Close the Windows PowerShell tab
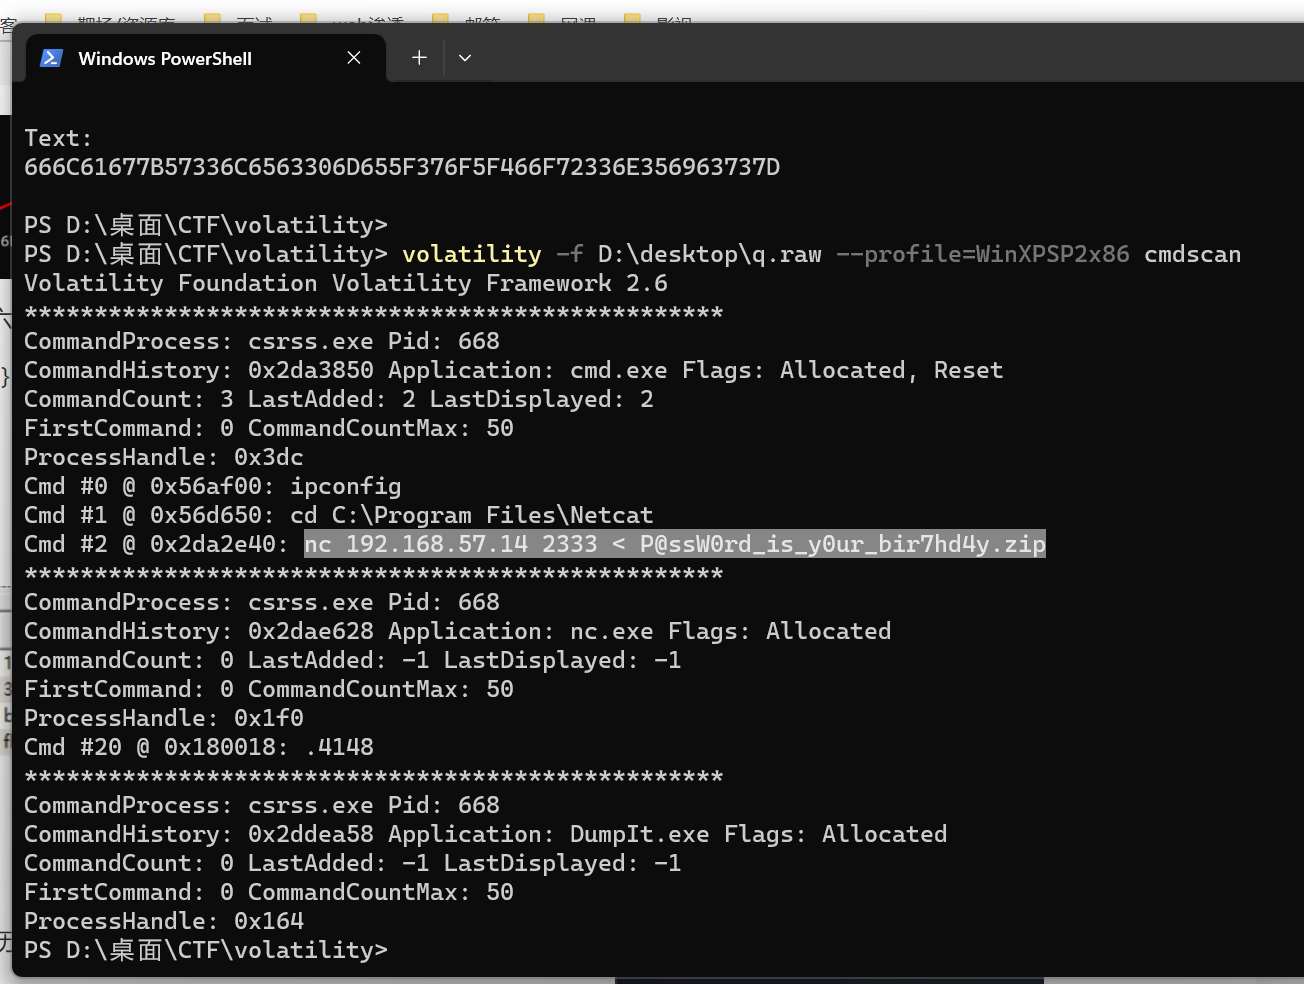 point(354,58)
